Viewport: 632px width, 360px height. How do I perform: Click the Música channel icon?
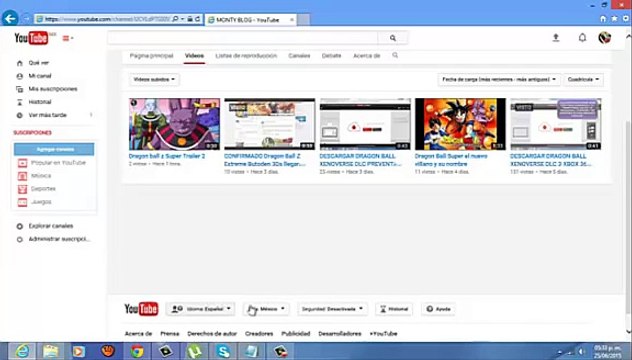click(23, 176)
